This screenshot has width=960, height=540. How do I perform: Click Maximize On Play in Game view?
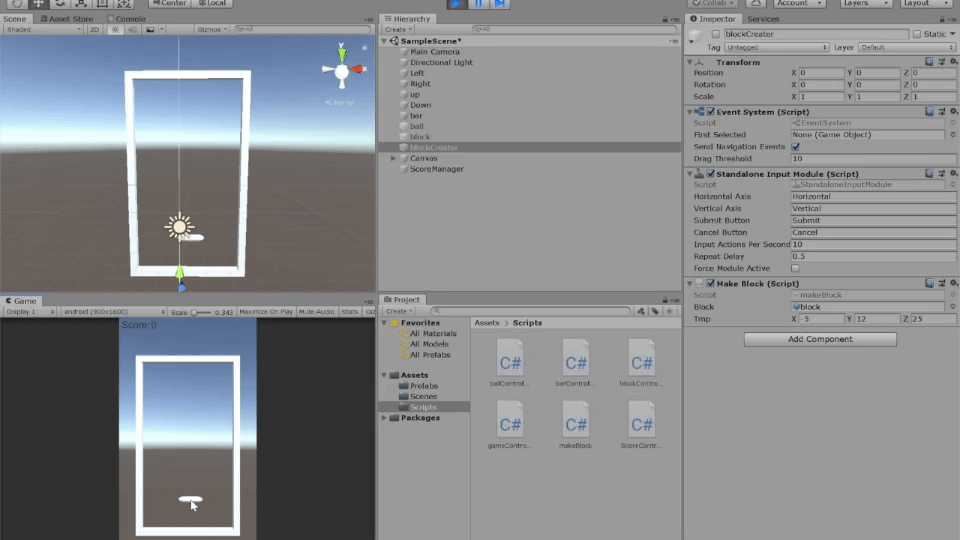[x=267, y=312]
